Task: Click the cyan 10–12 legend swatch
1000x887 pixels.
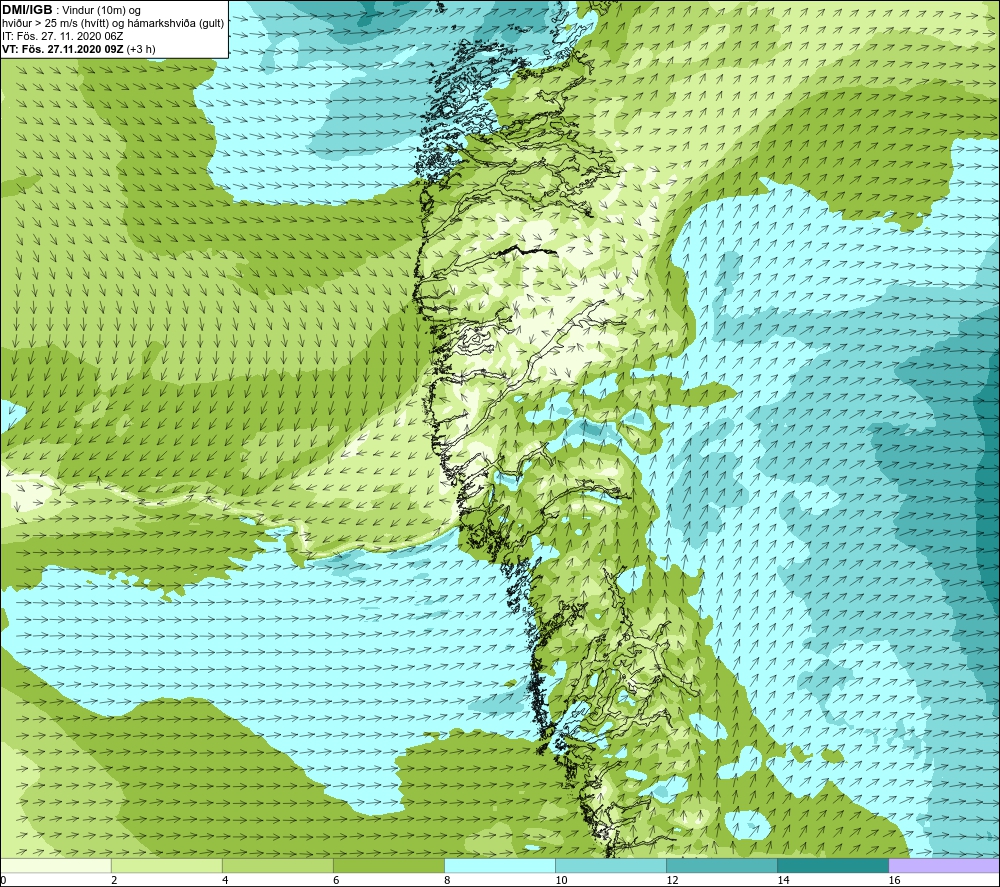Action: point(610,865)
